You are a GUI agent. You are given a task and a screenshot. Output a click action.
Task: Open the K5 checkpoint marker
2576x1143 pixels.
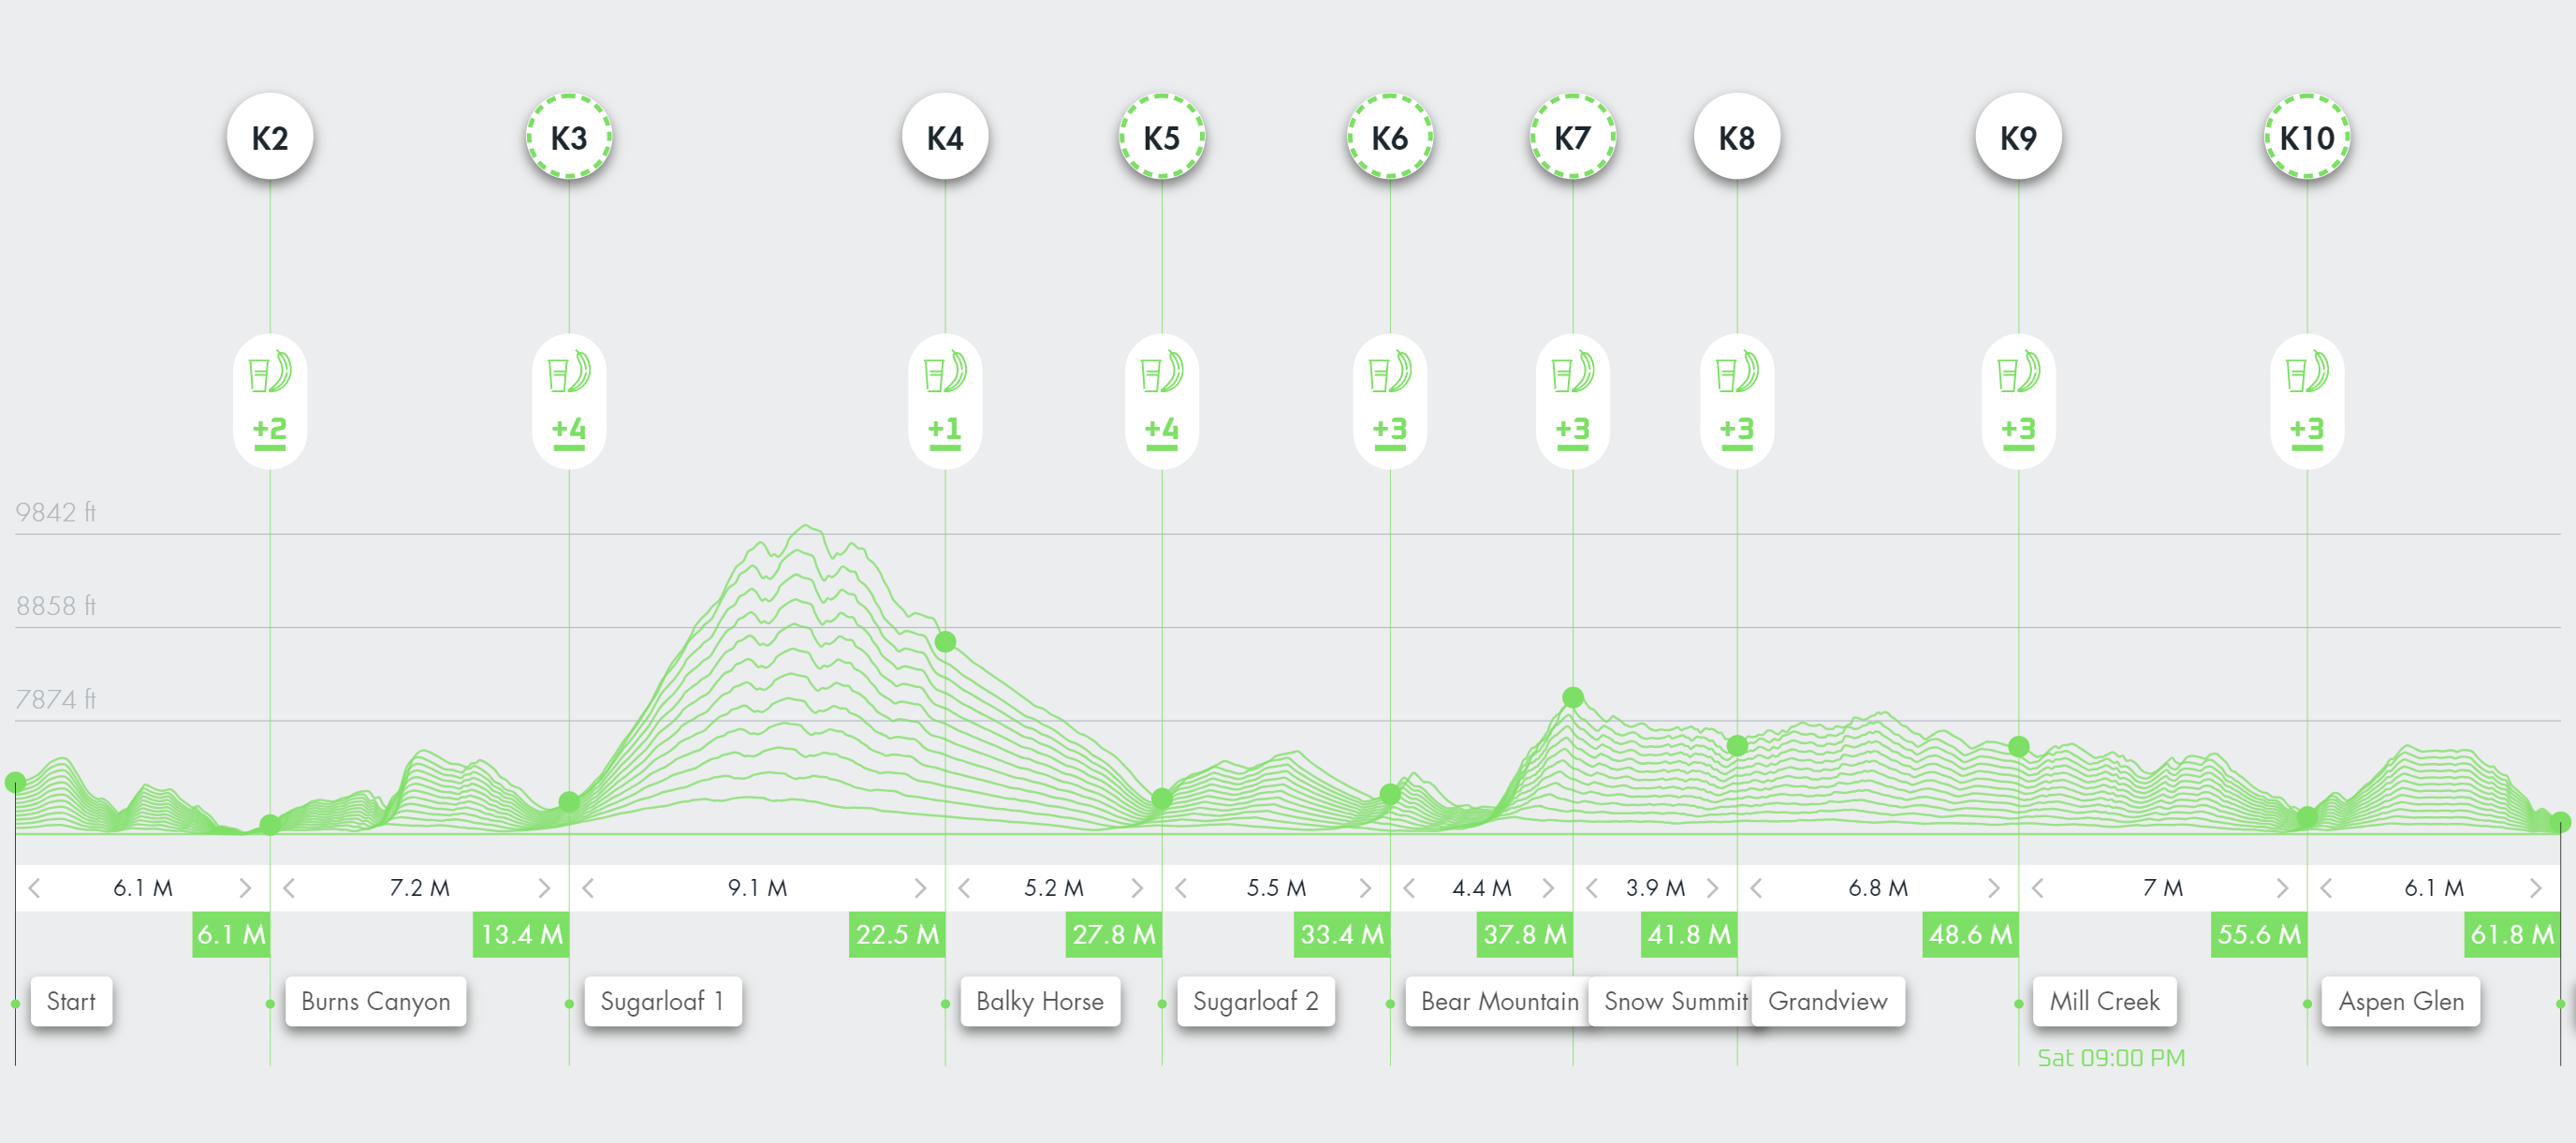click(x=1162, y=137)
